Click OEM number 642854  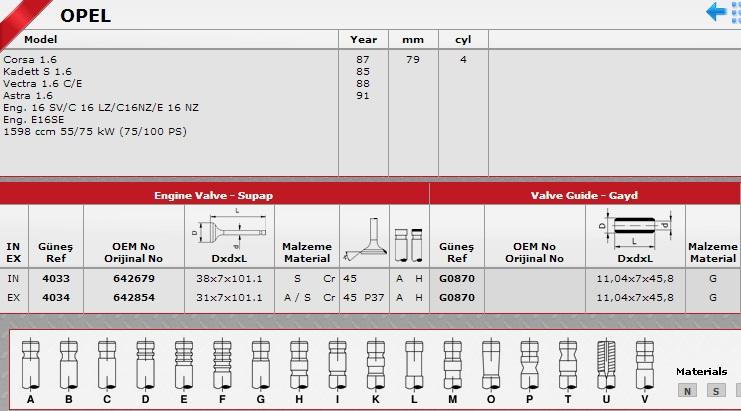click(134, 298)
